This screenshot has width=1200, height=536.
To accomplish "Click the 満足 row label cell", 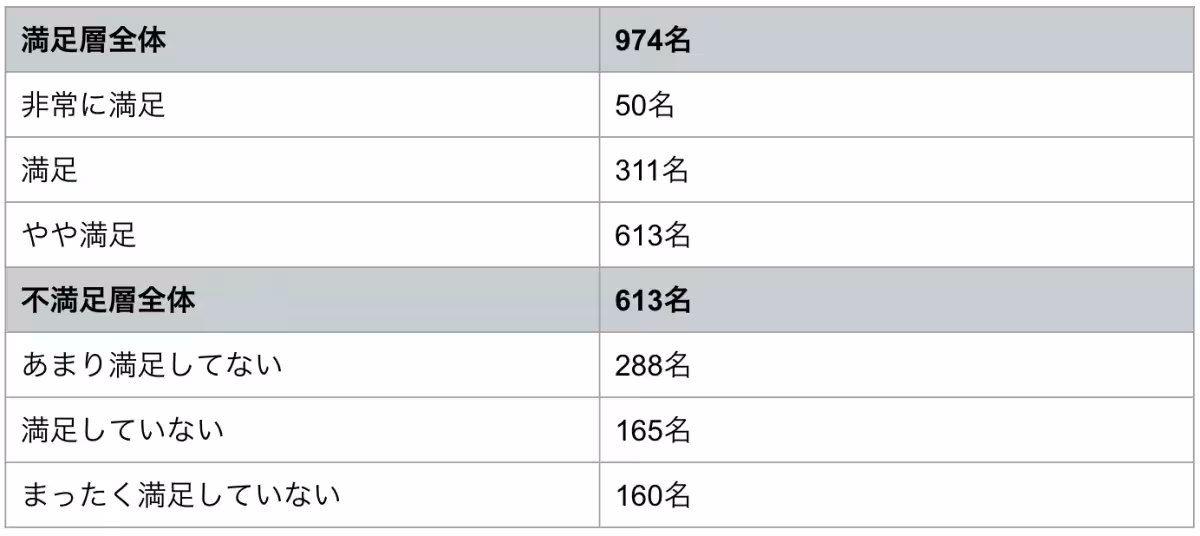I will (50, 171).
